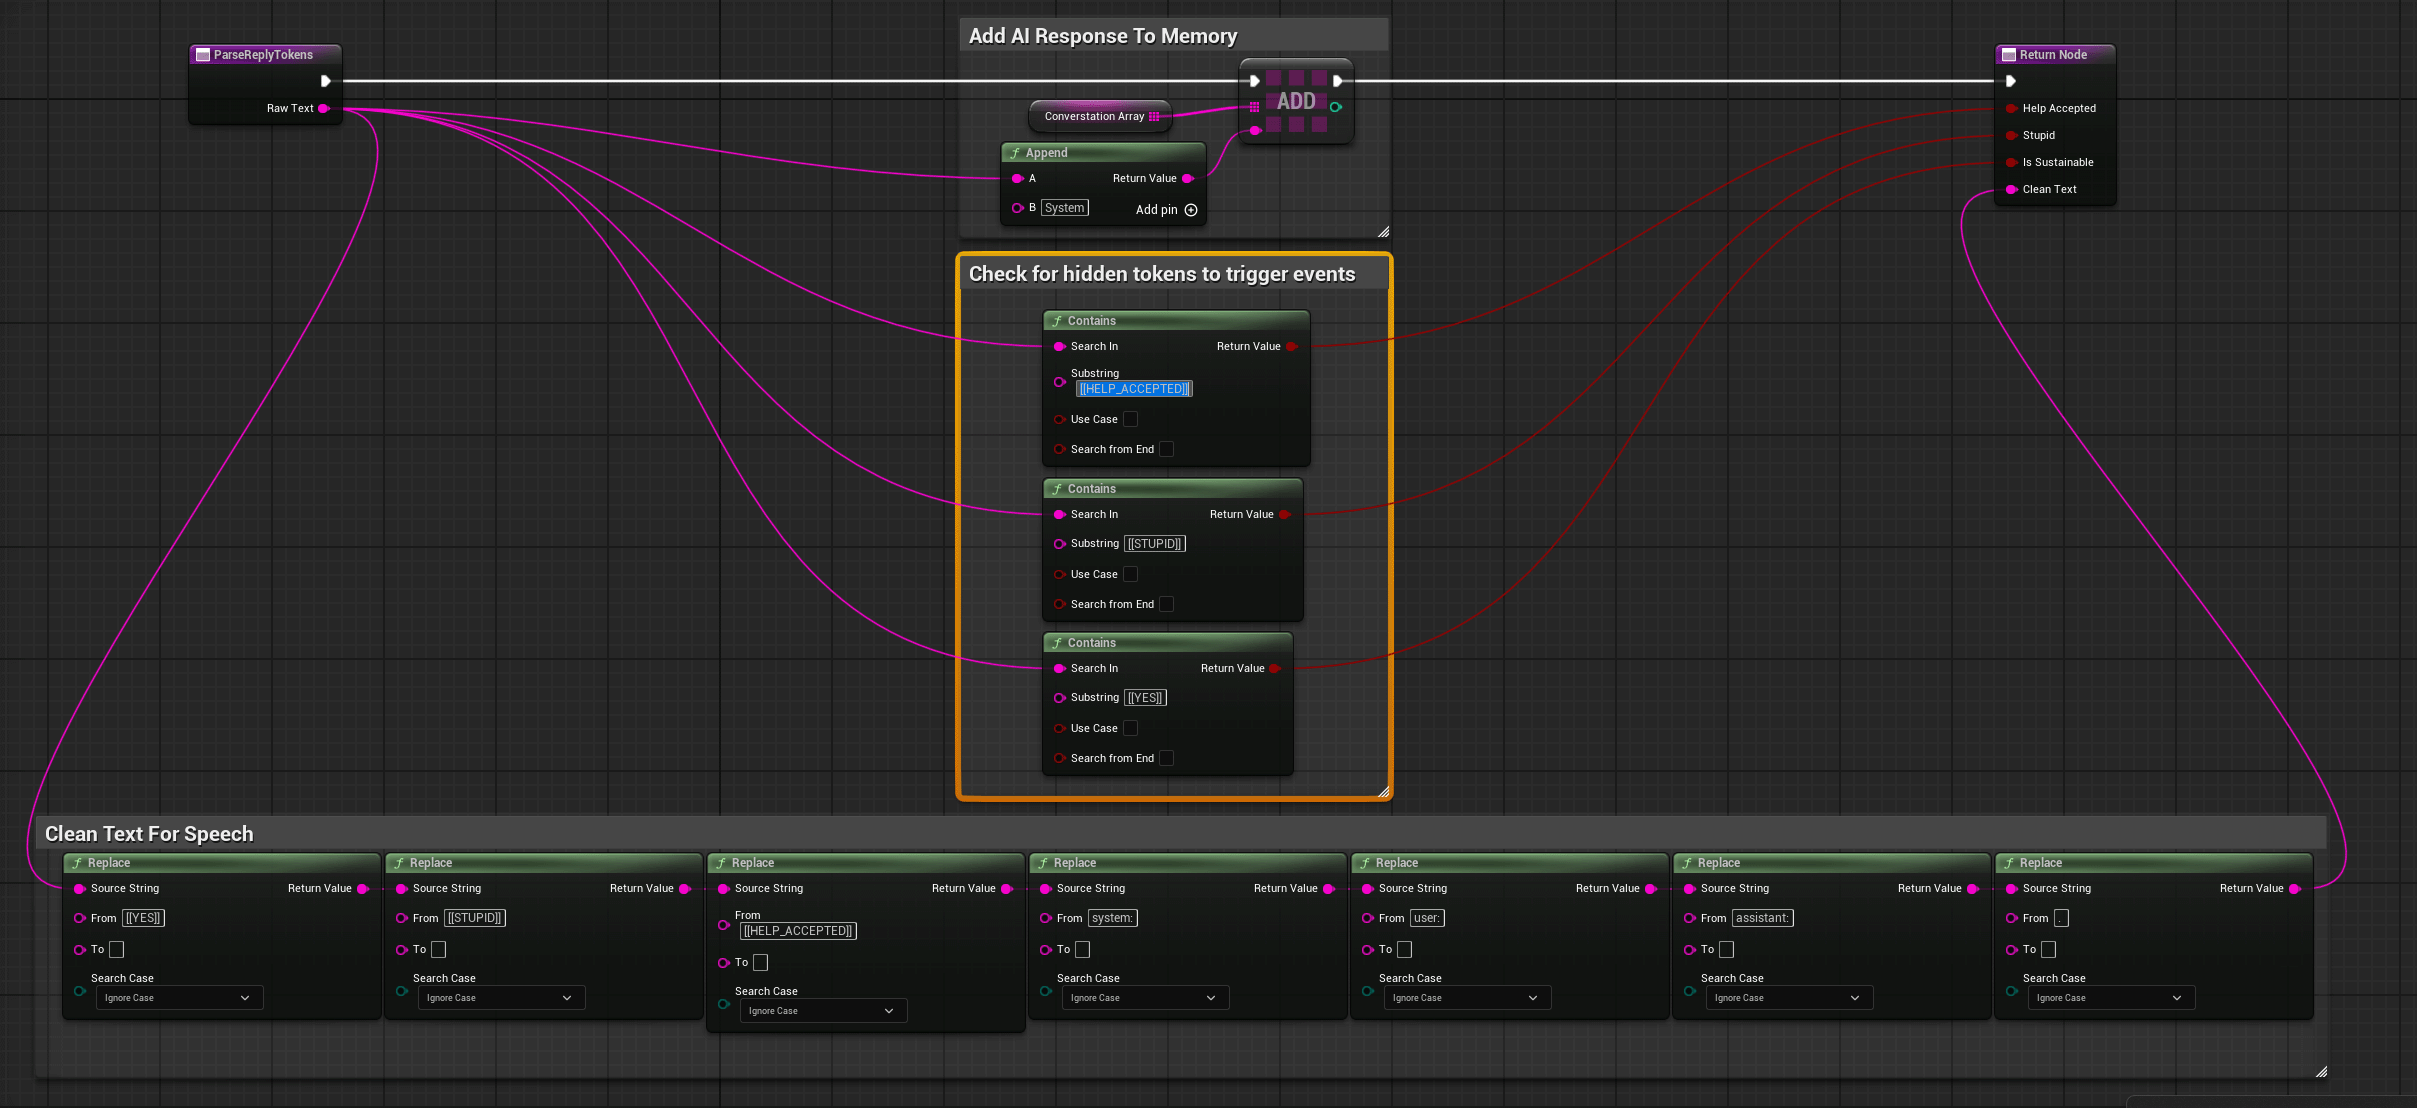The width and height of the screenshot is (2417, 1108).
Task: Click the Converstation Array variable output pin
Action: (1154, 116)
